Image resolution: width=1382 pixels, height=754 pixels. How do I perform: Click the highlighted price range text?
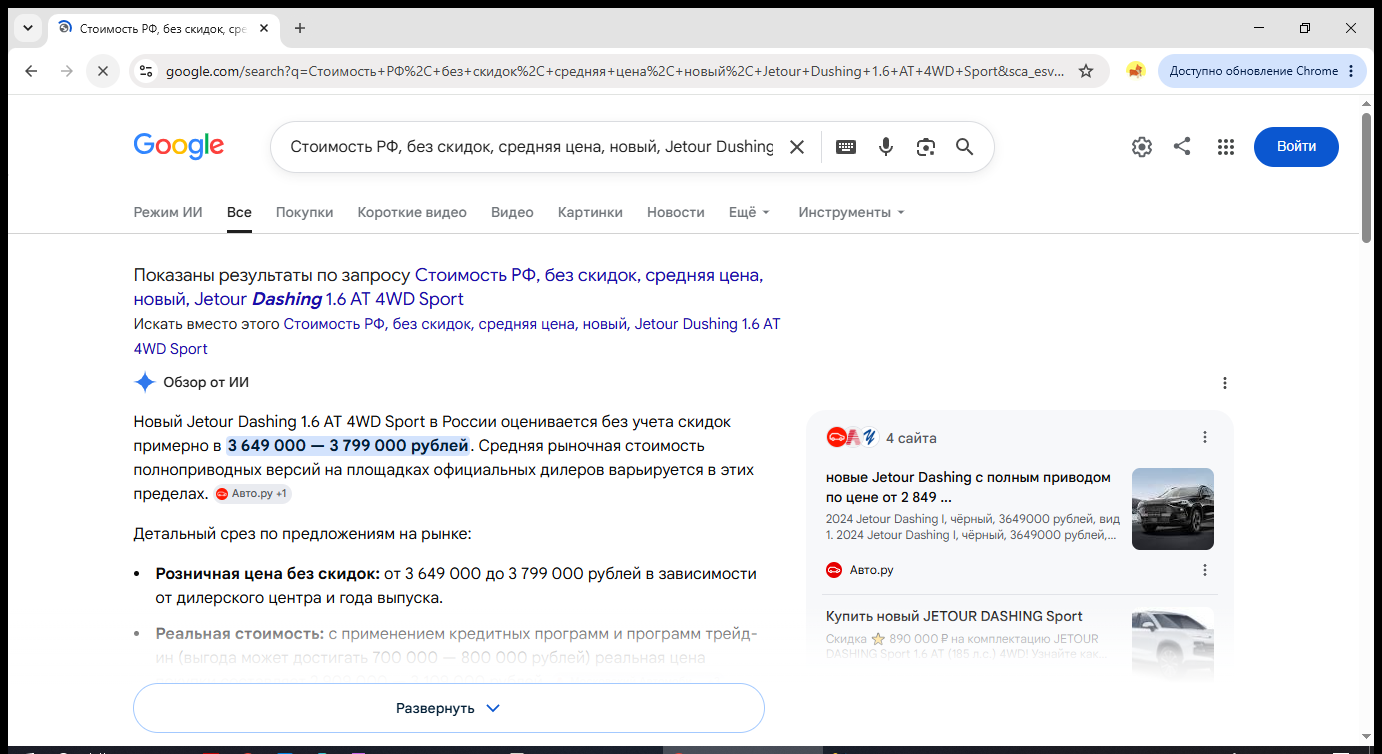pos(348,445)
